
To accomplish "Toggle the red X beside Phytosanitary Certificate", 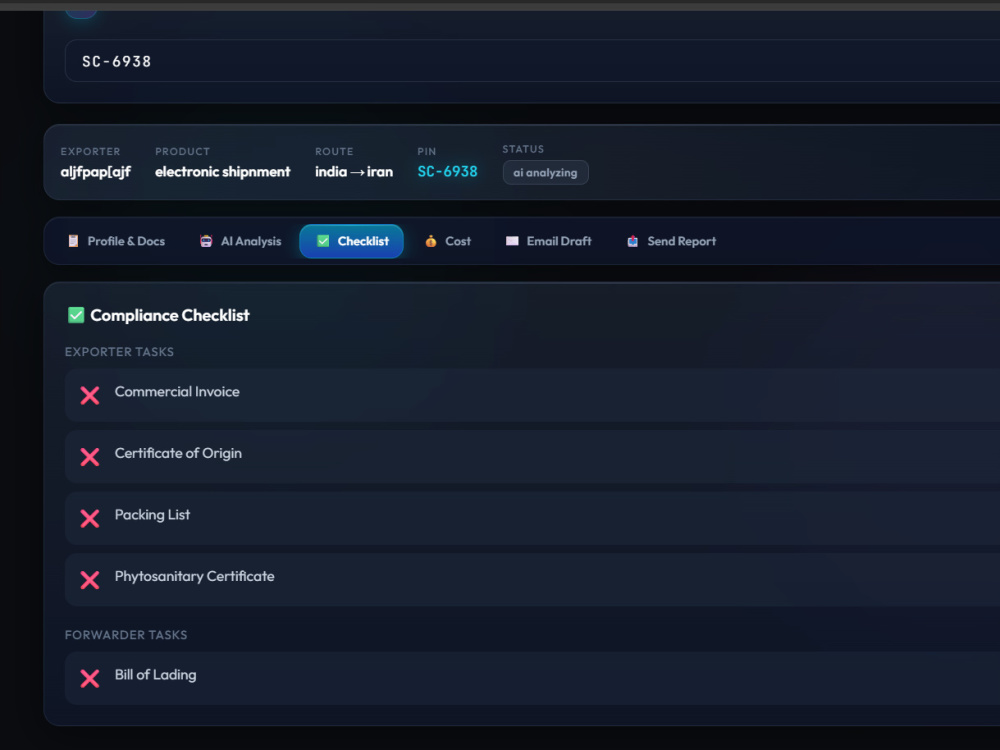I will [90, 580].
